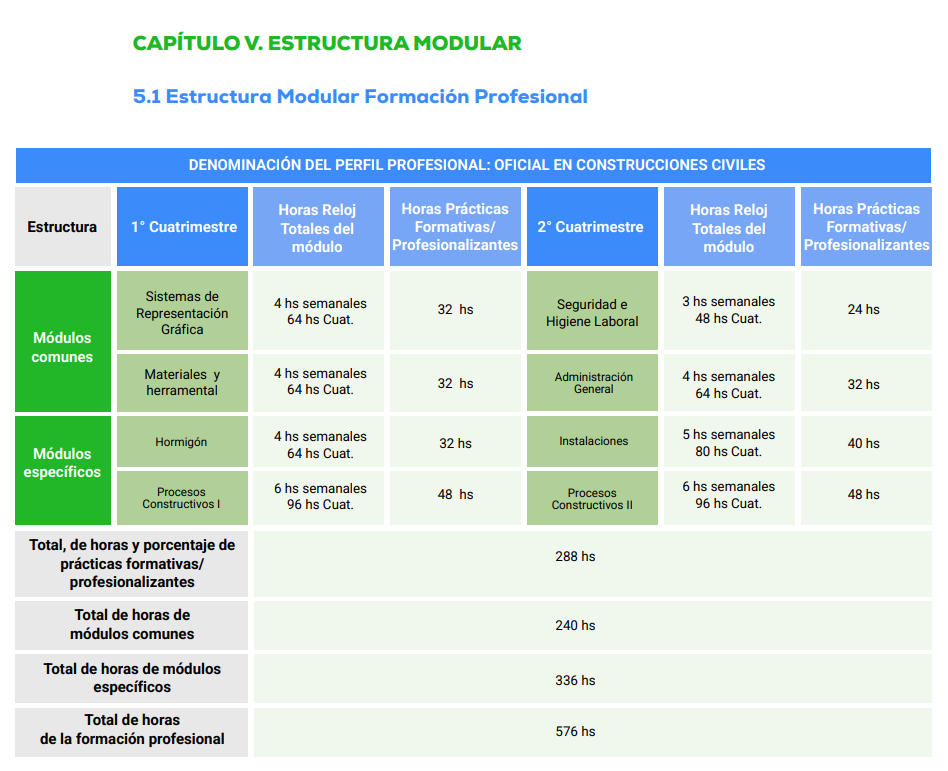Click the "Total de horas de módulos comunes" label

point(132,625)
